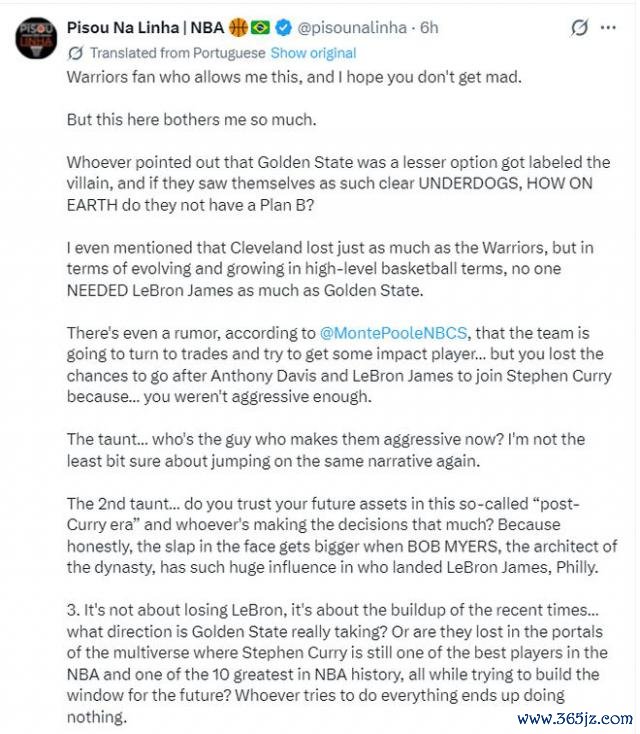Click 'Show original' to view Portuguese text
This screenshot has width=640, height=734.
(x=313, y=53)
